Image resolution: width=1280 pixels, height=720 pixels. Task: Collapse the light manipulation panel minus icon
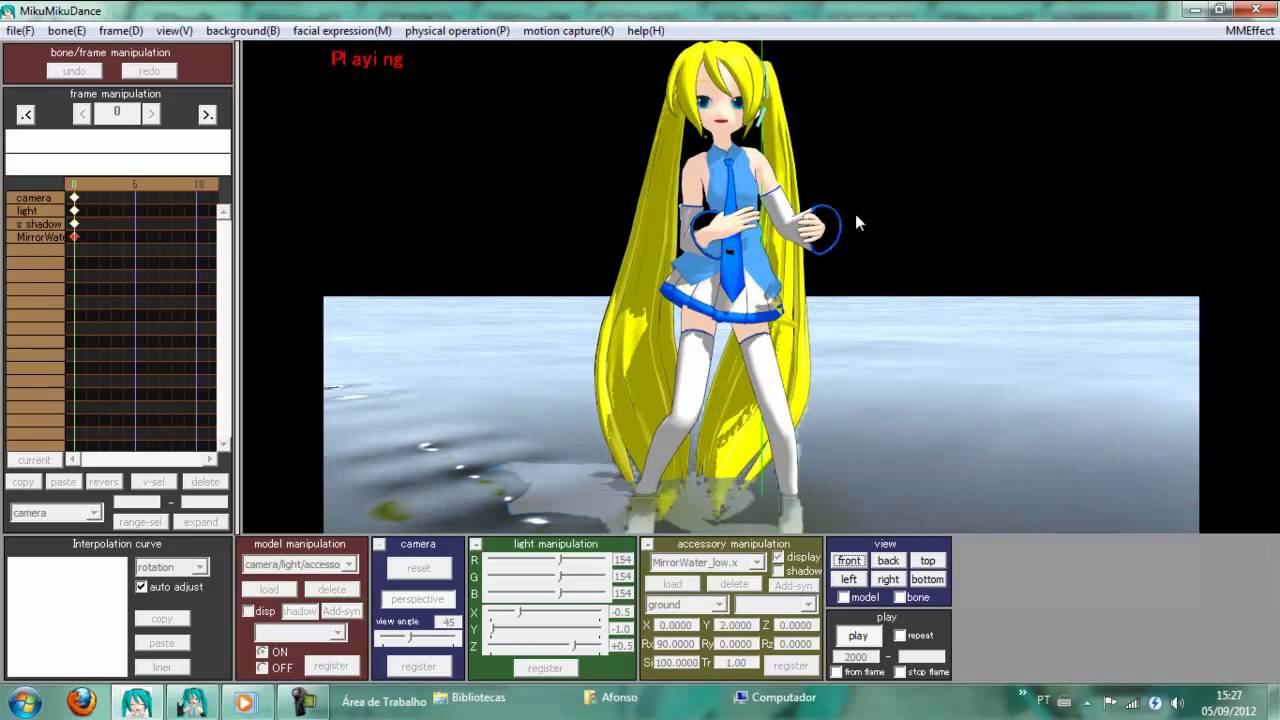coord(475,544)
